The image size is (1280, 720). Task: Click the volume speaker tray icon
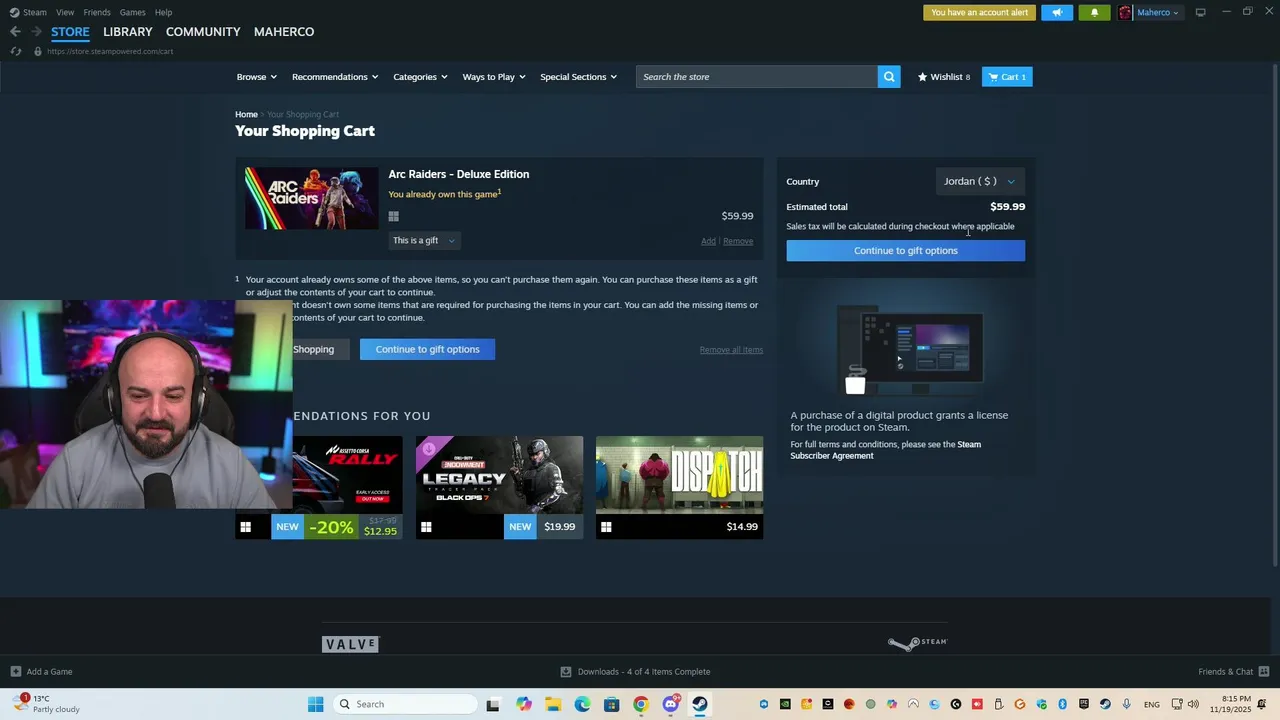click(x=1193, y=704)
